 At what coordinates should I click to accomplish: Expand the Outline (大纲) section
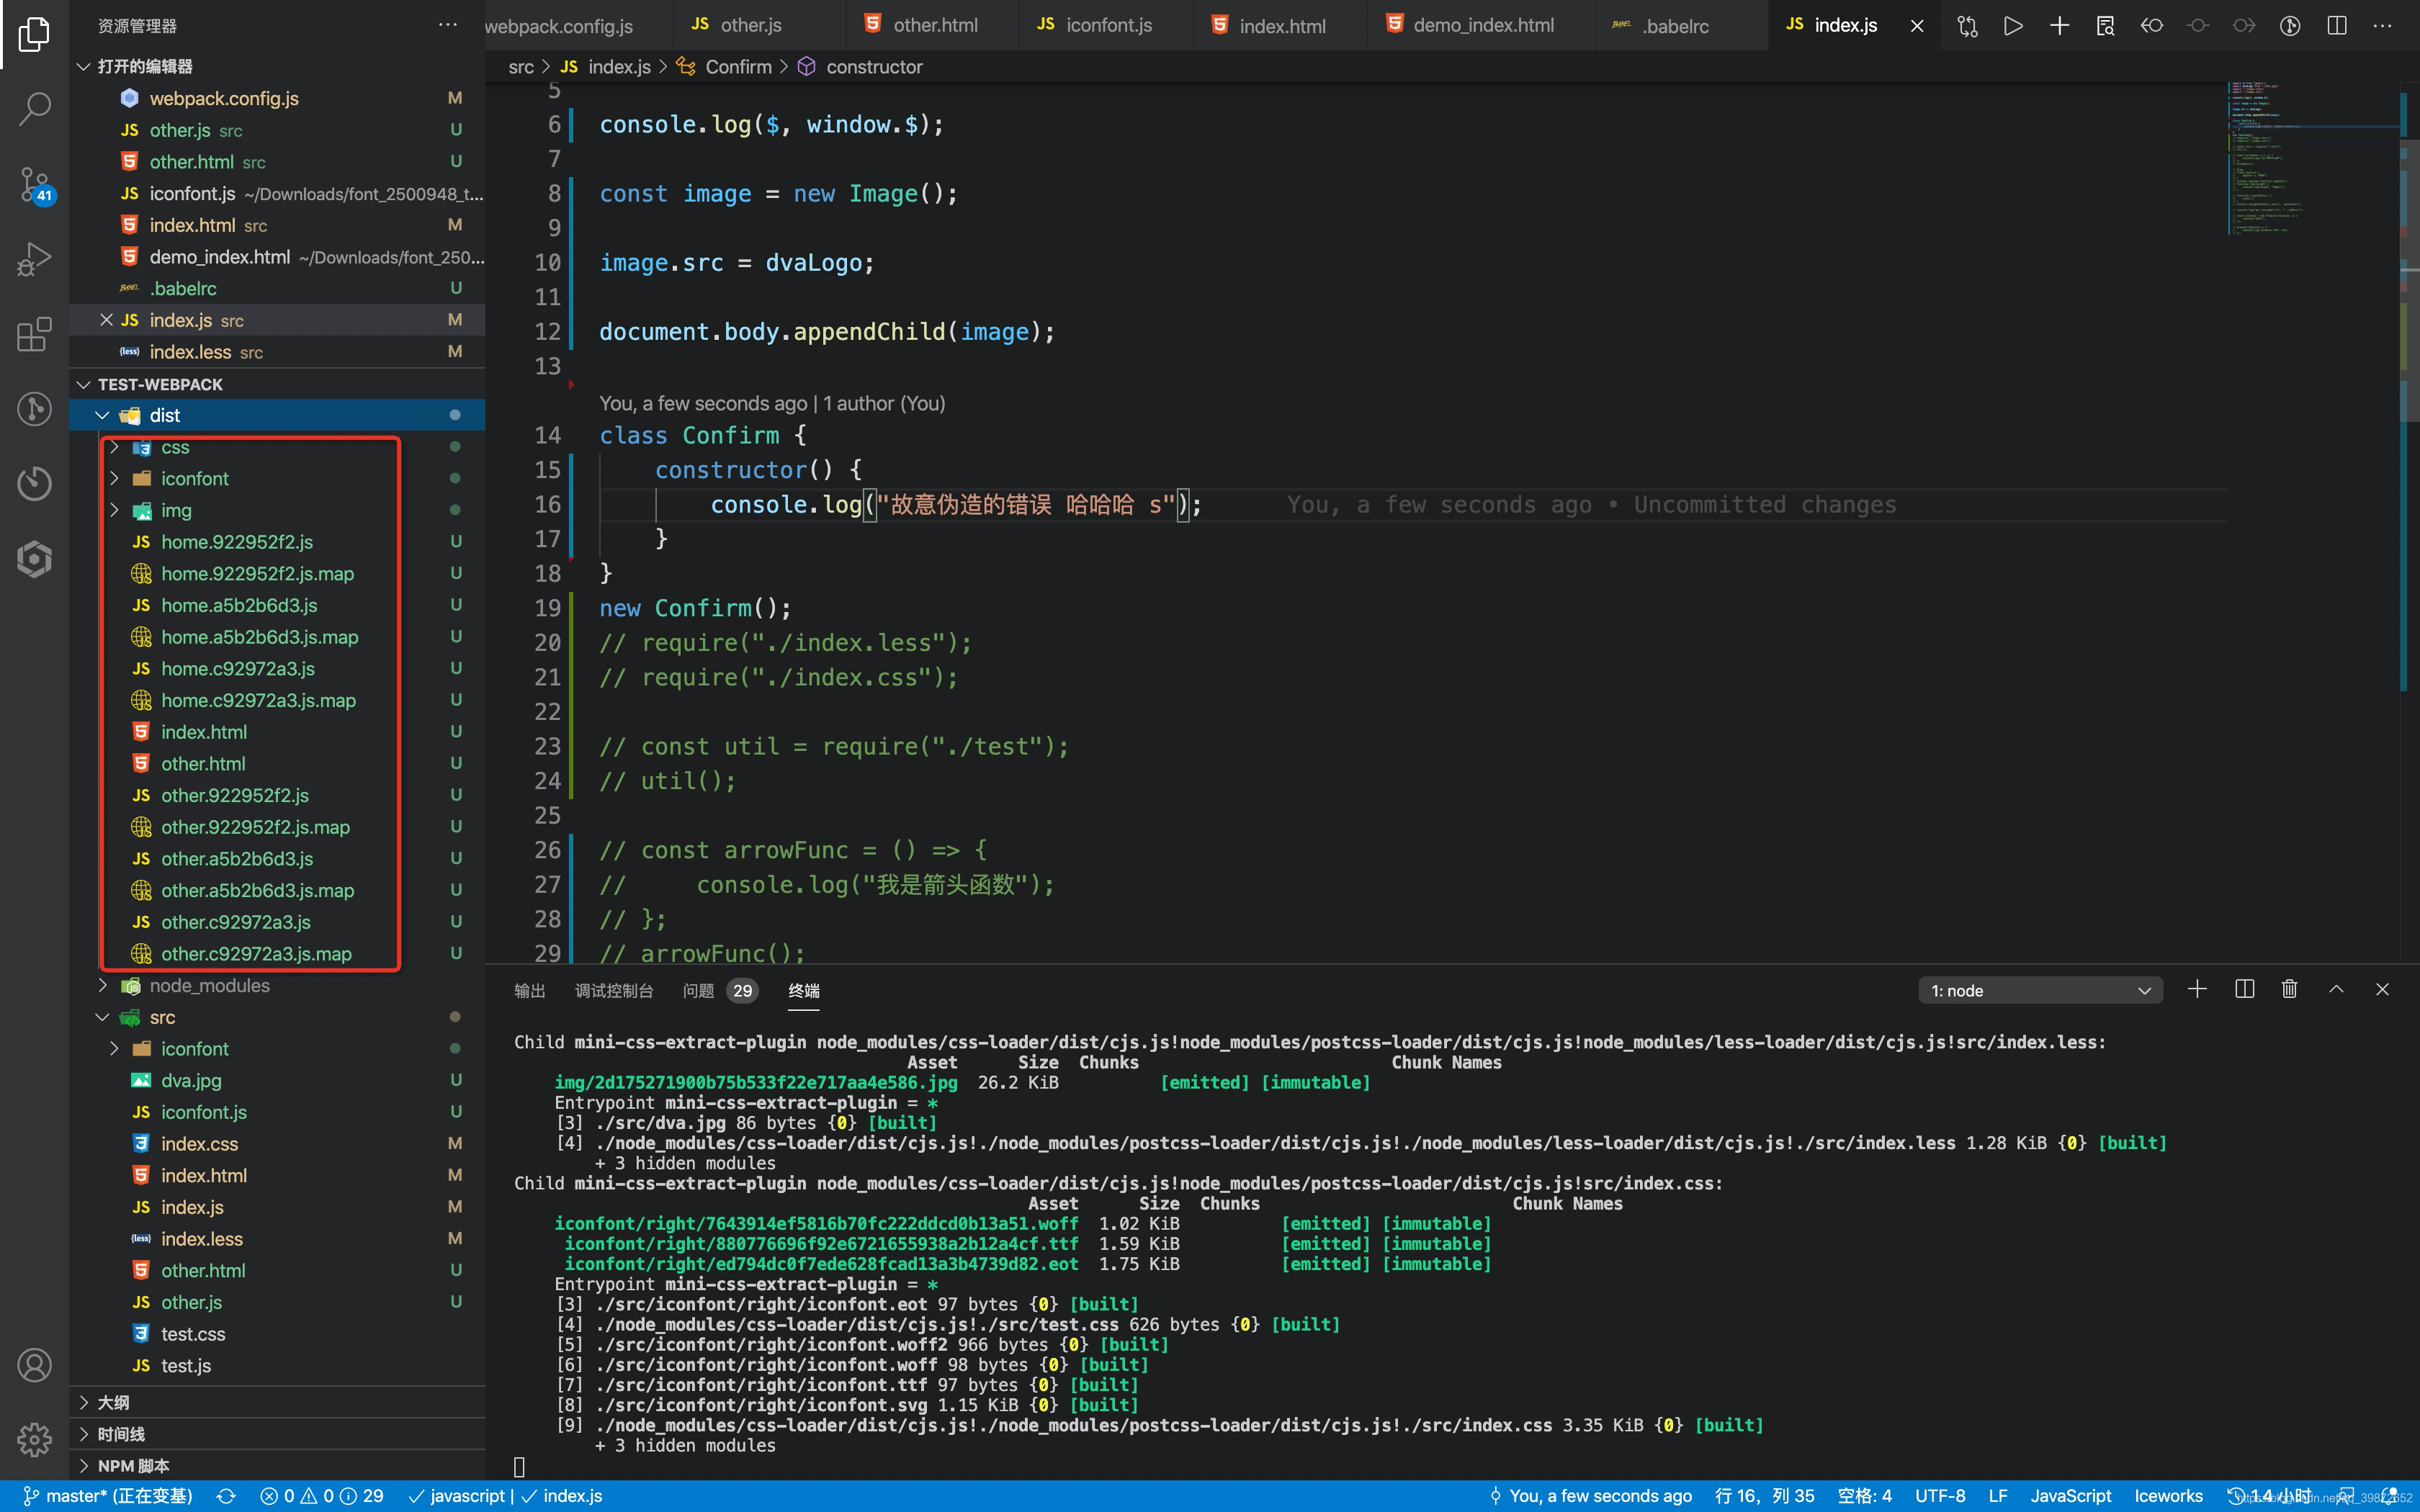point(277,1402)
